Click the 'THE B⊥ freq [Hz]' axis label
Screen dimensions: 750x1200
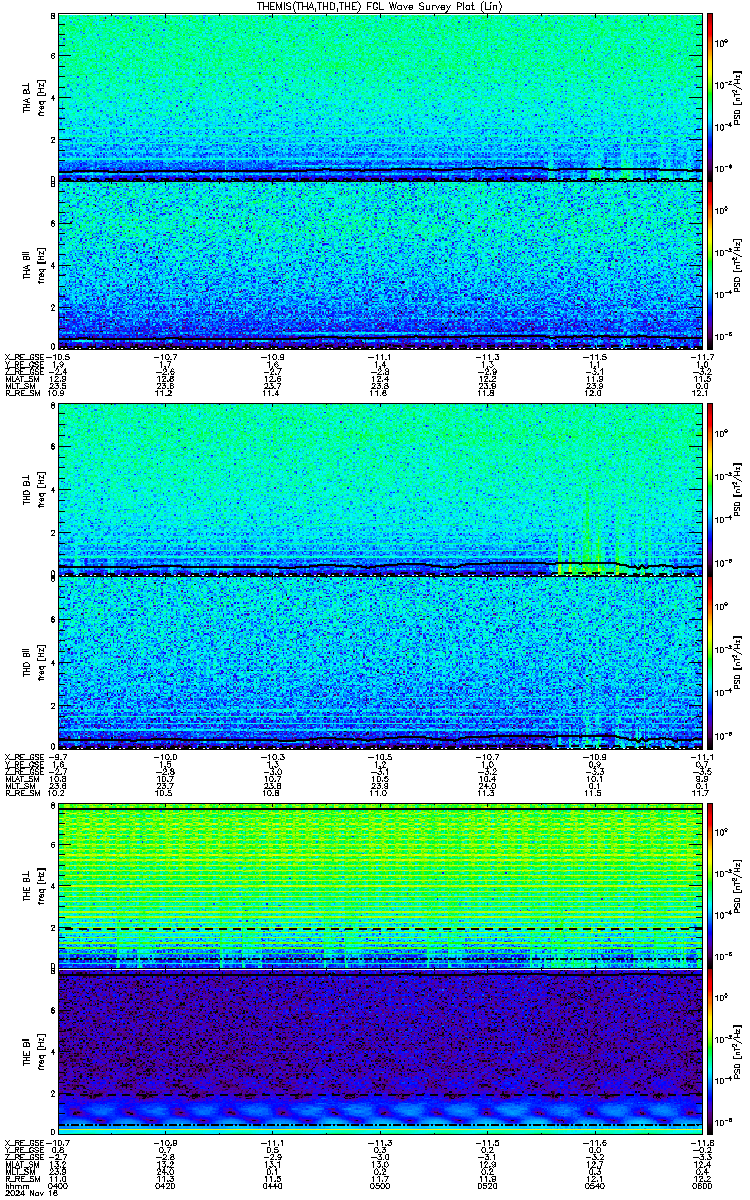click(x=35, y=885)
